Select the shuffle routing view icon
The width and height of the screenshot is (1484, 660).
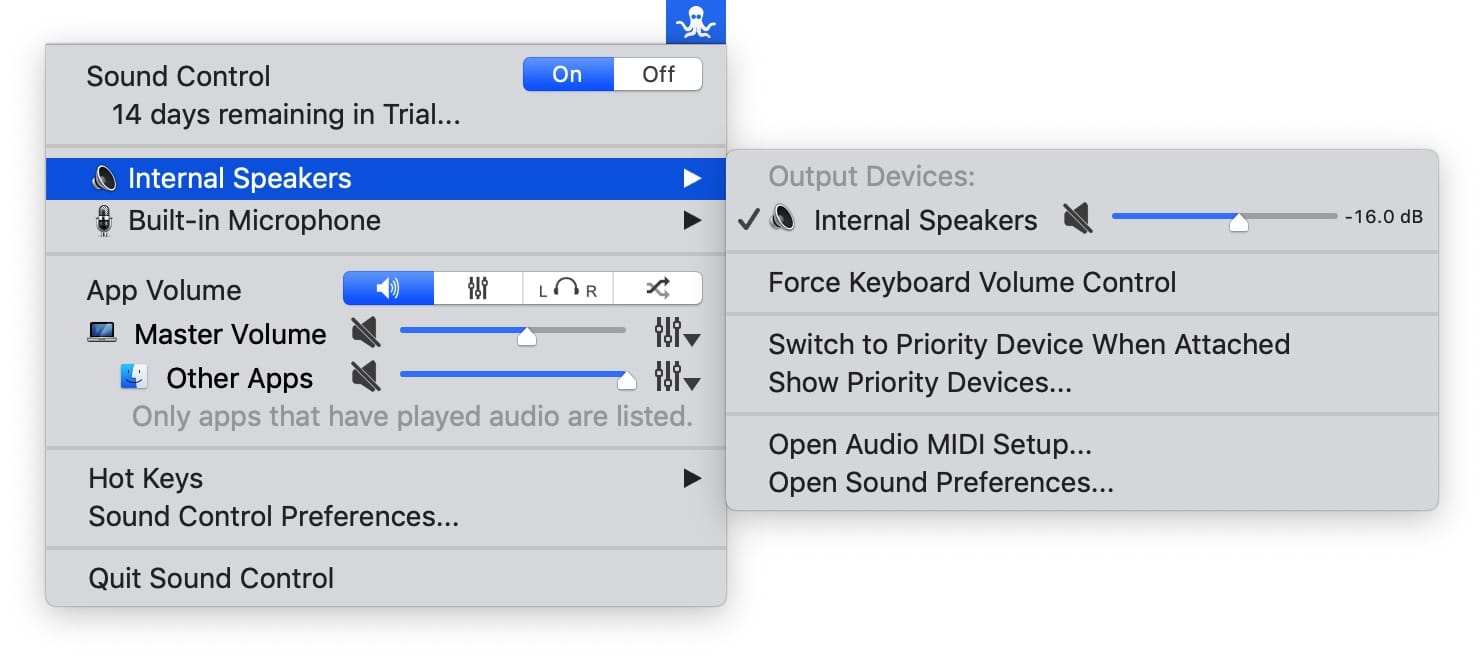pyautogui.click(x=657, y=289)
